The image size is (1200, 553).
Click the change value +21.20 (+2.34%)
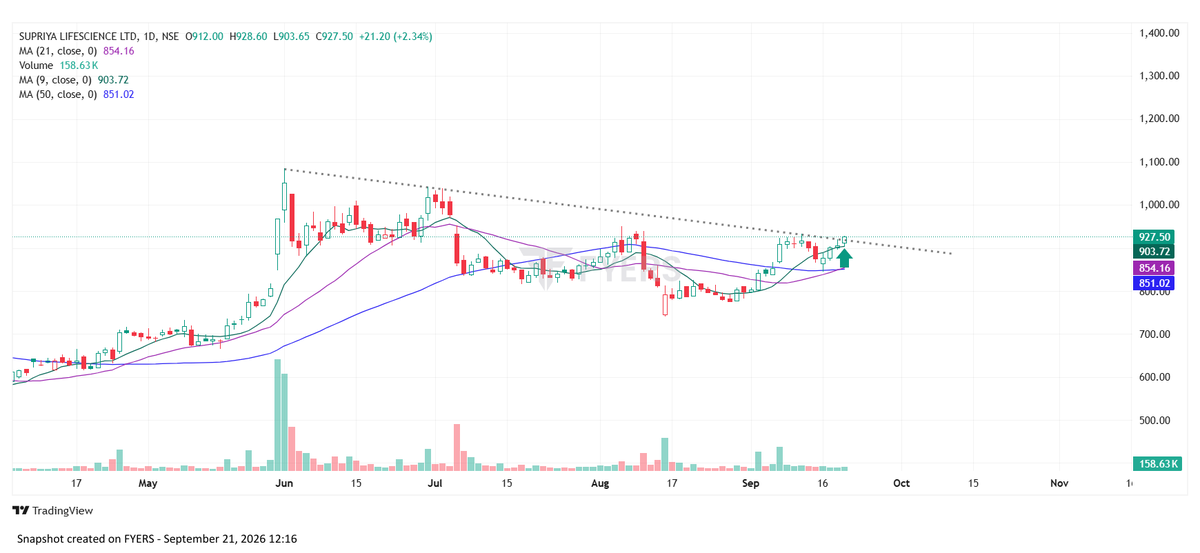point(397,37)
